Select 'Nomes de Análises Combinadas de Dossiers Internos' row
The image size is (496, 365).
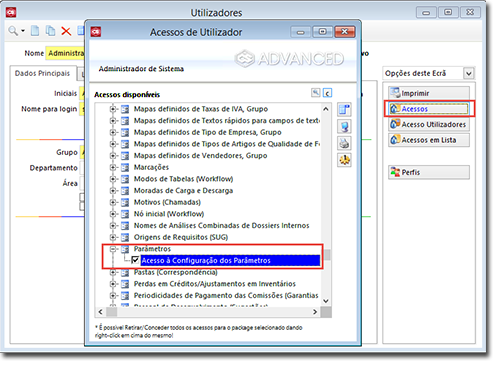click(221, 226)
